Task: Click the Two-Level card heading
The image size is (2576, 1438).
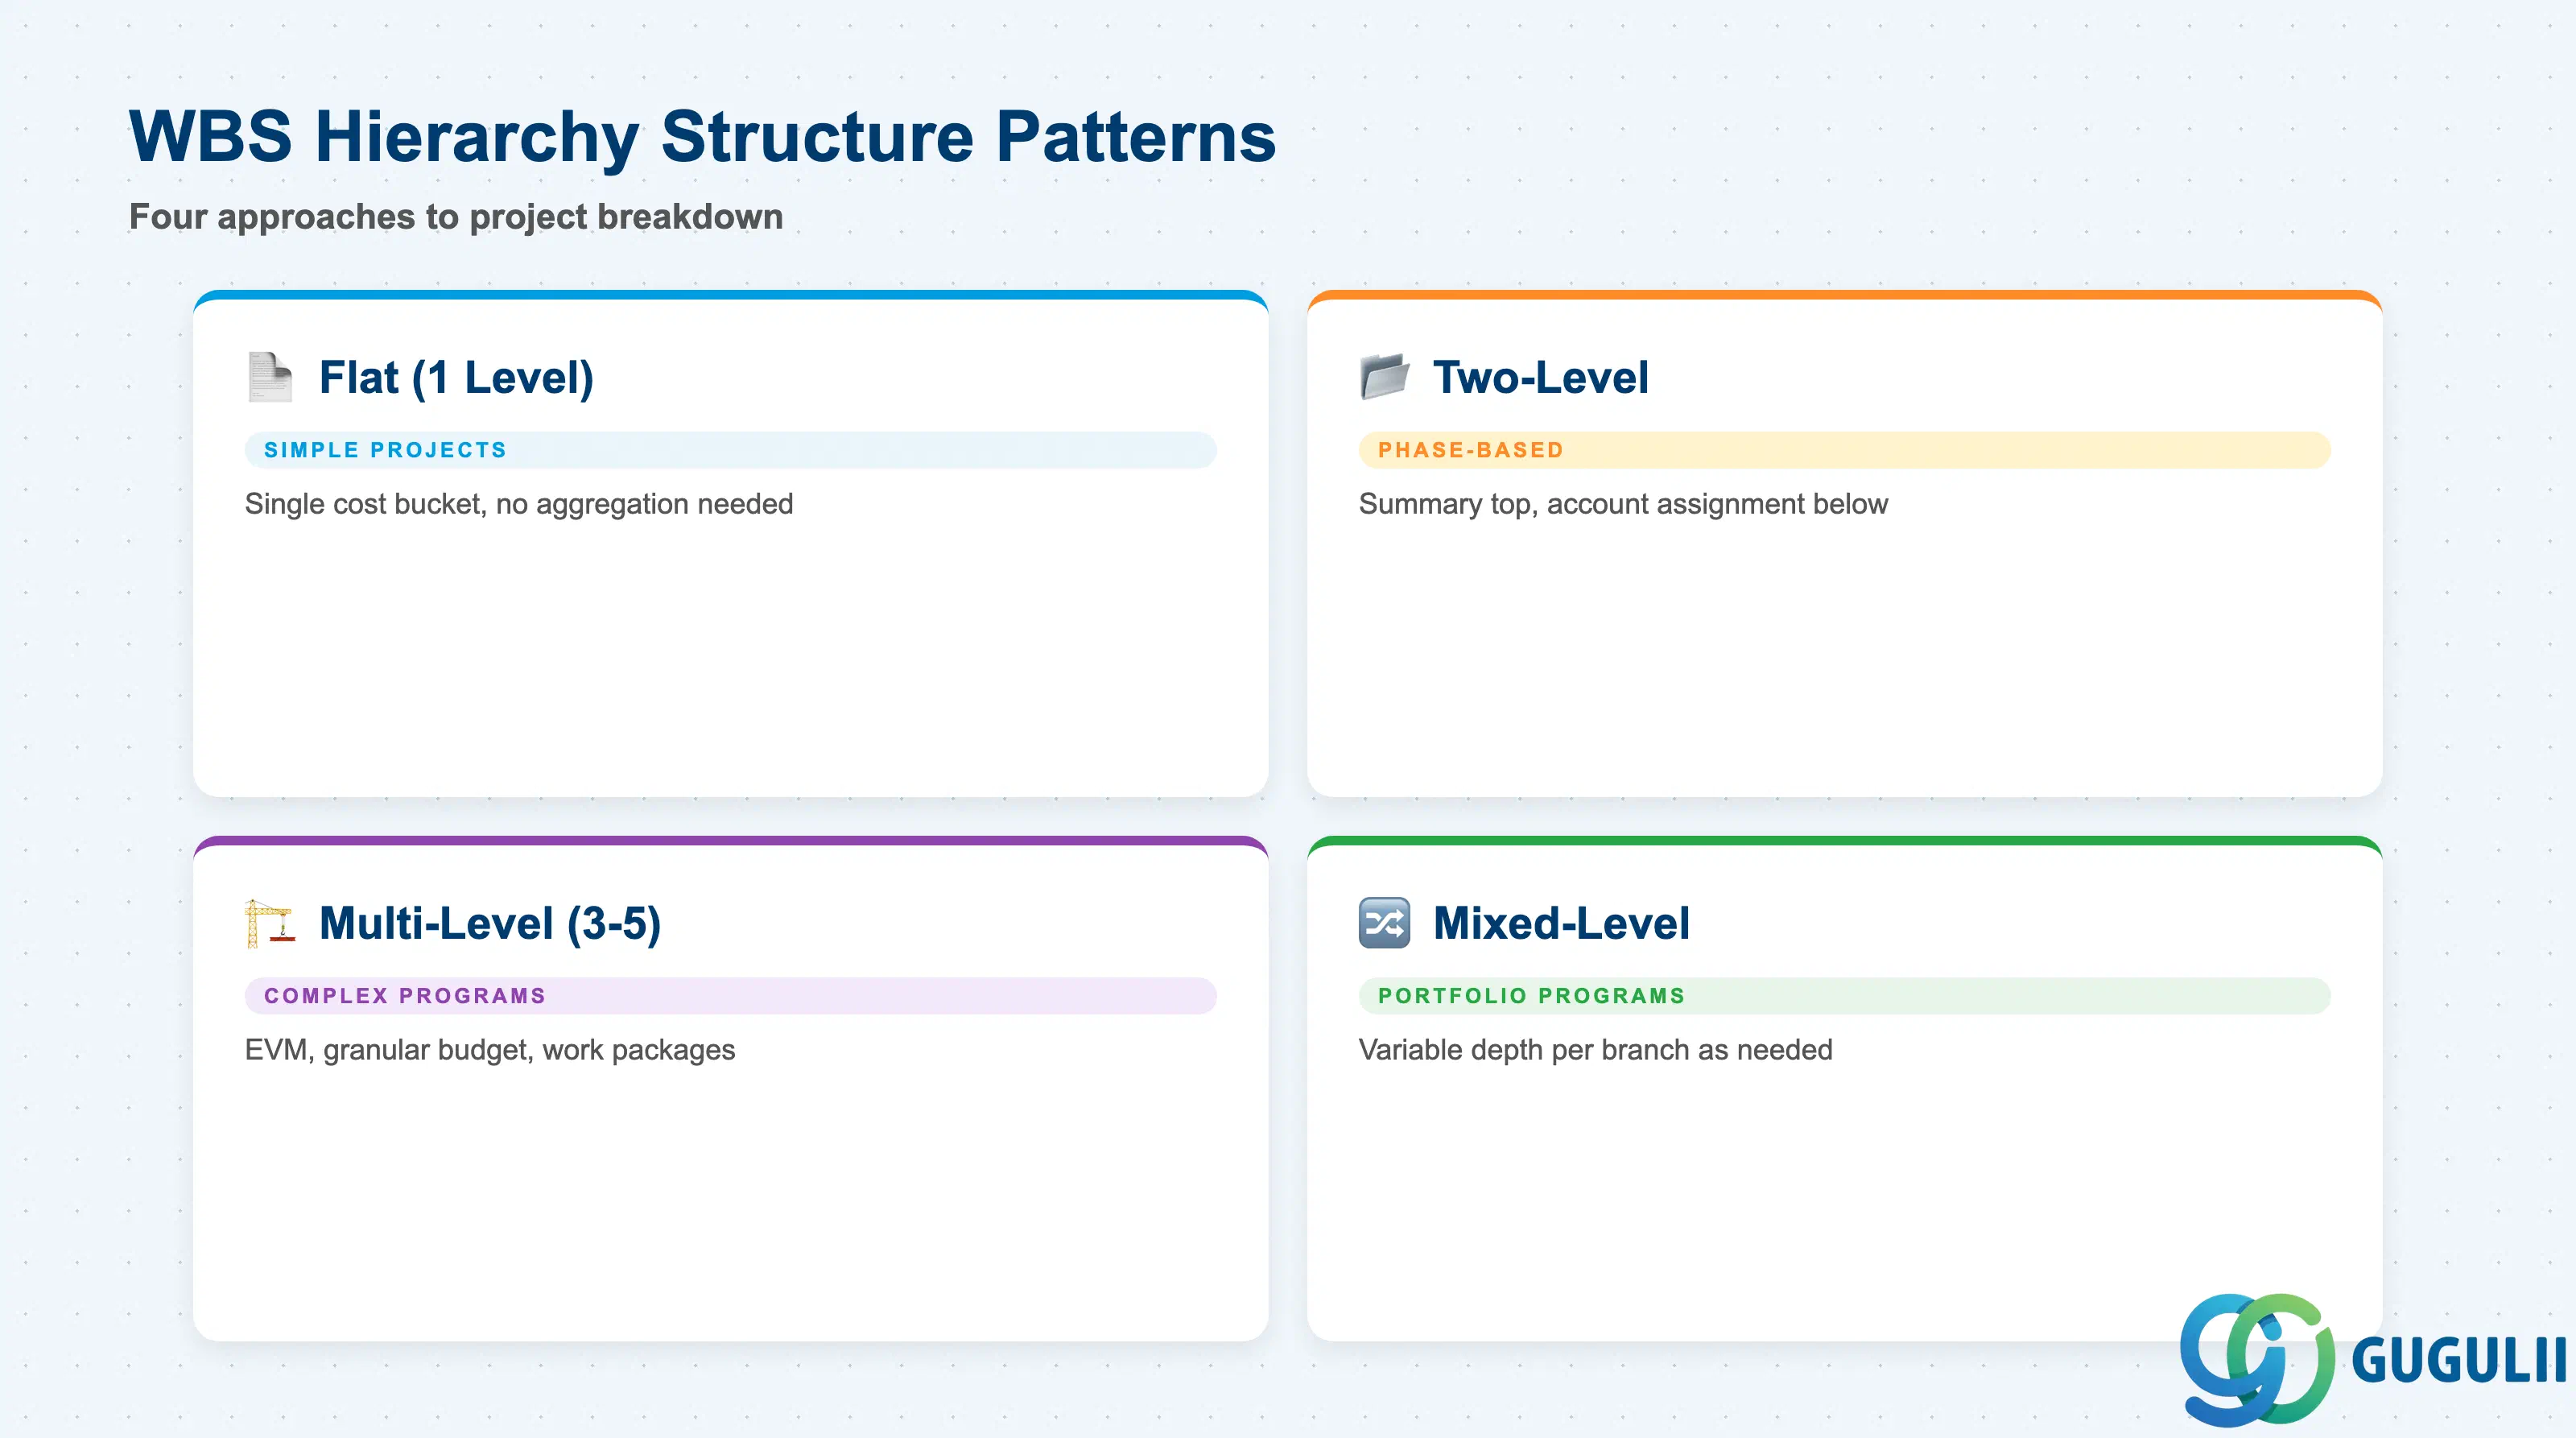Action: [x=1540, y=378]
